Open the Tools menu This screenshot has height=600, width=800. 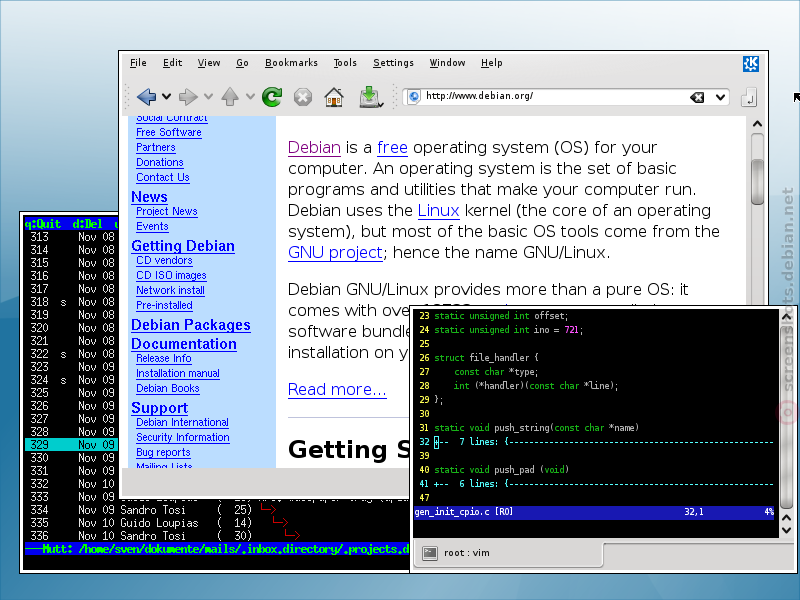(x=345, y=63)
